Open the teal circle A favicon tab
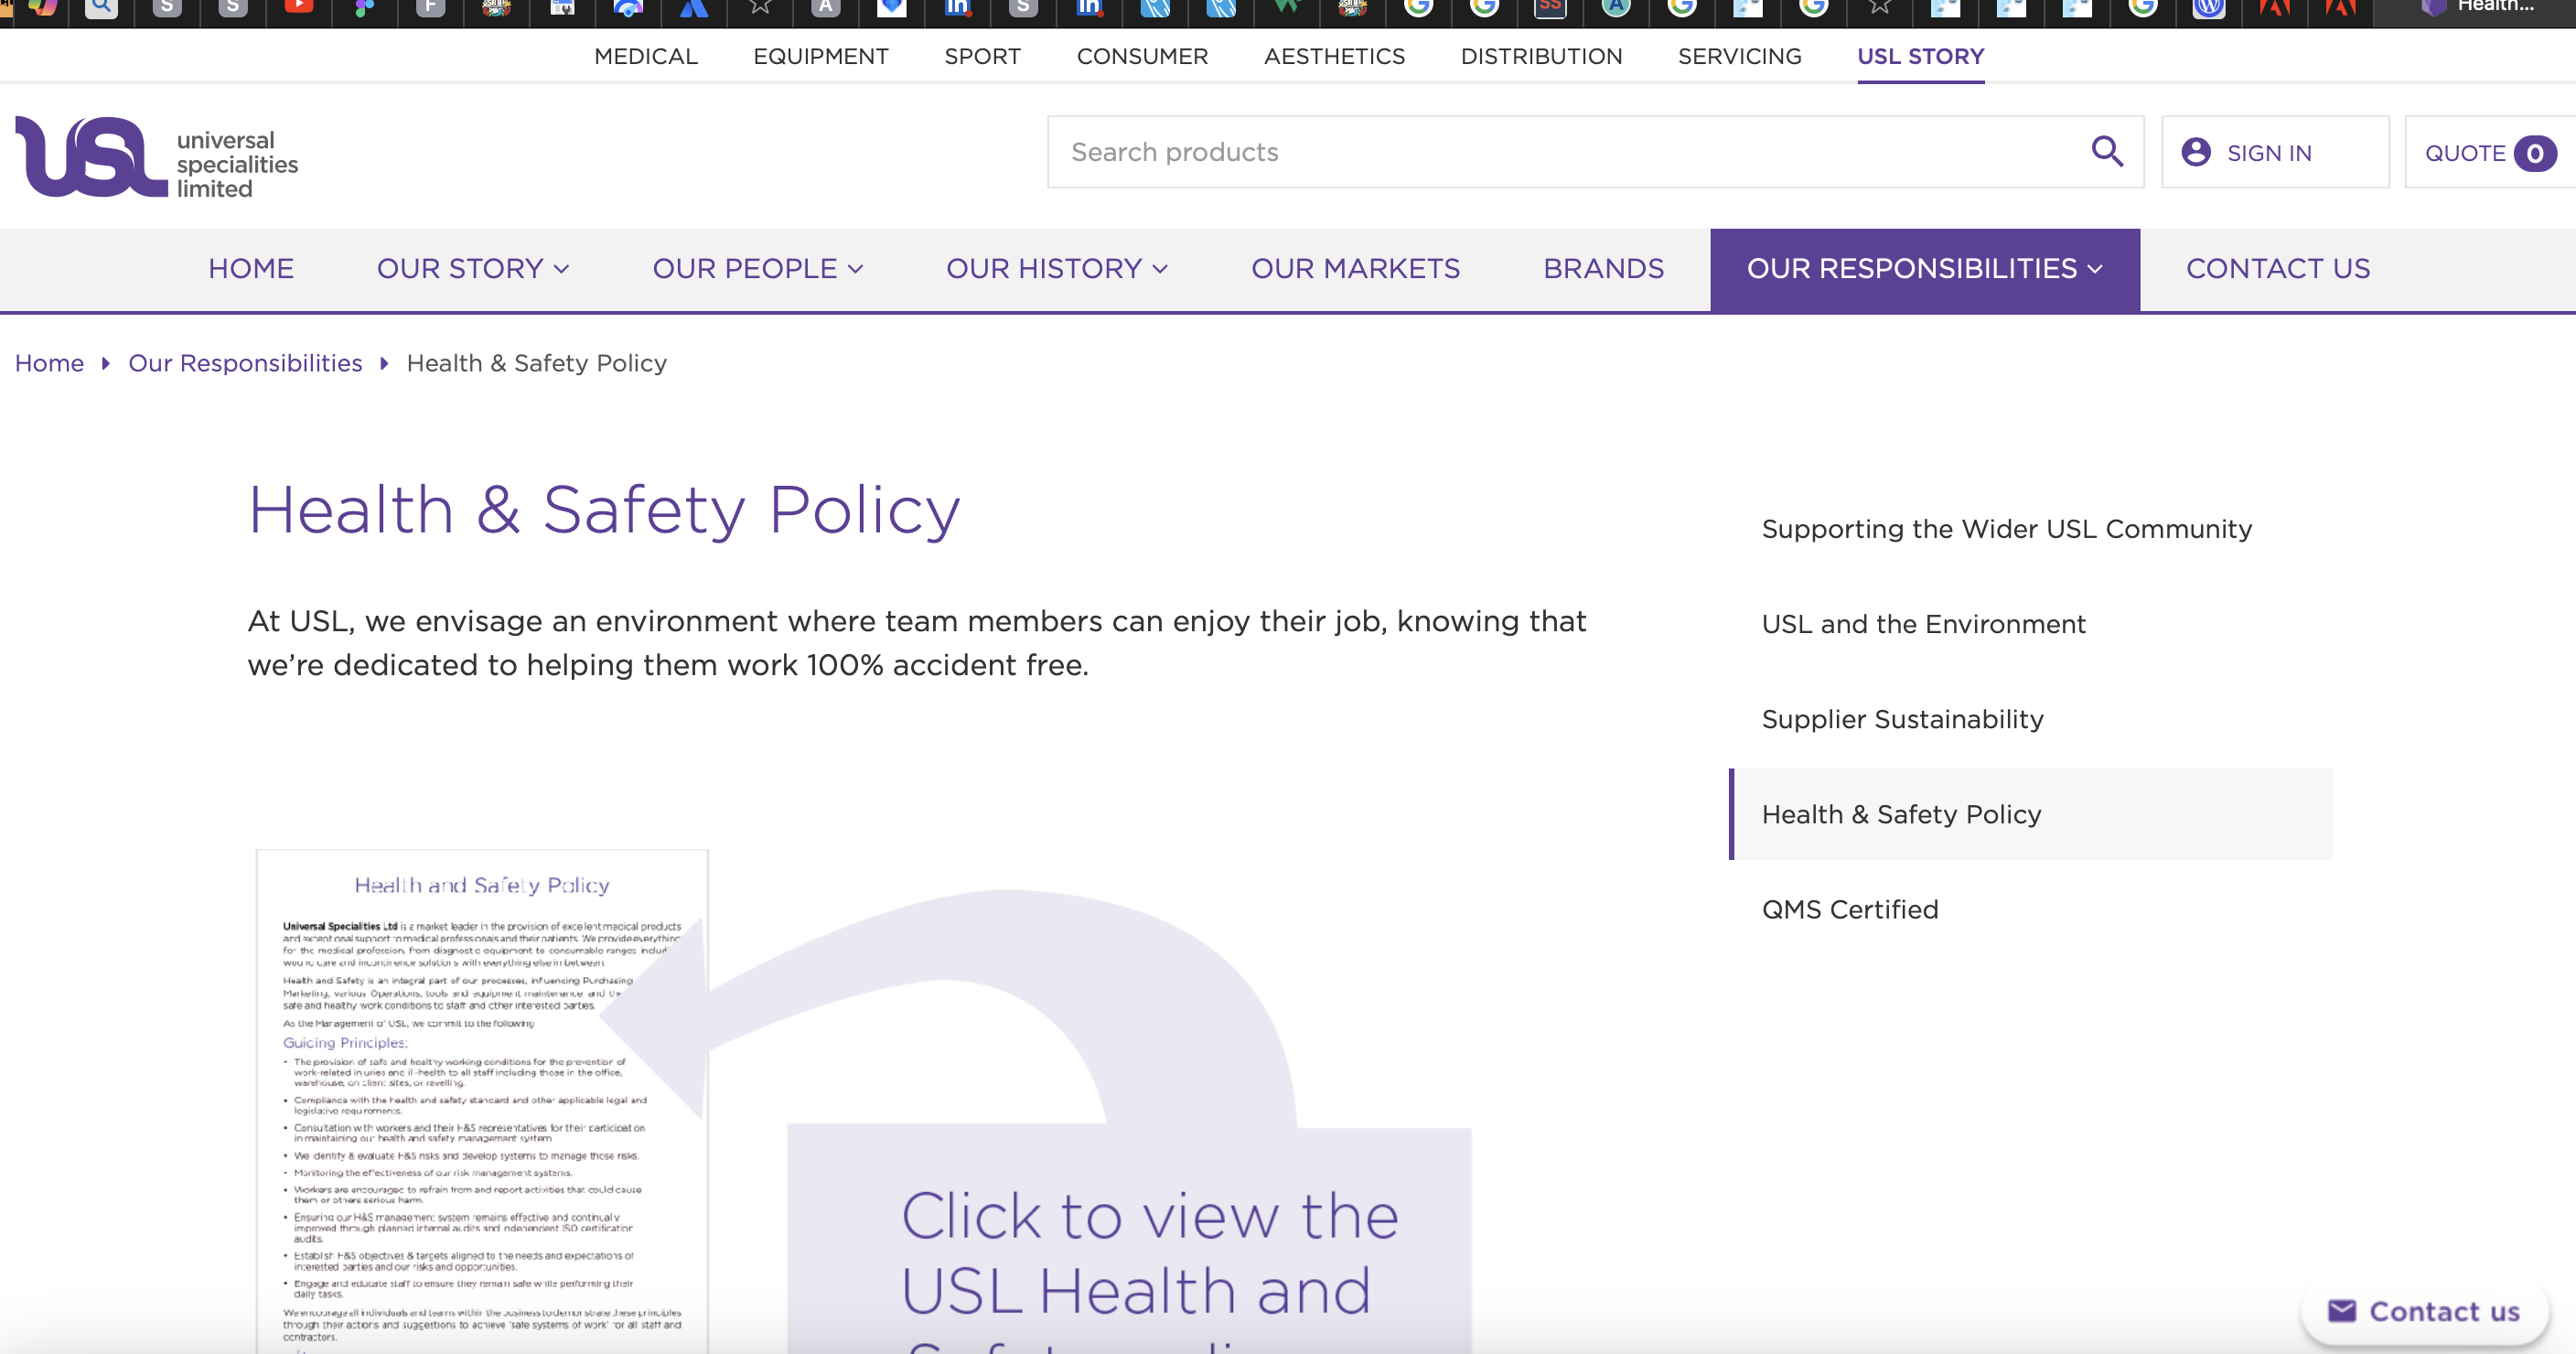 pos(1616,8)
